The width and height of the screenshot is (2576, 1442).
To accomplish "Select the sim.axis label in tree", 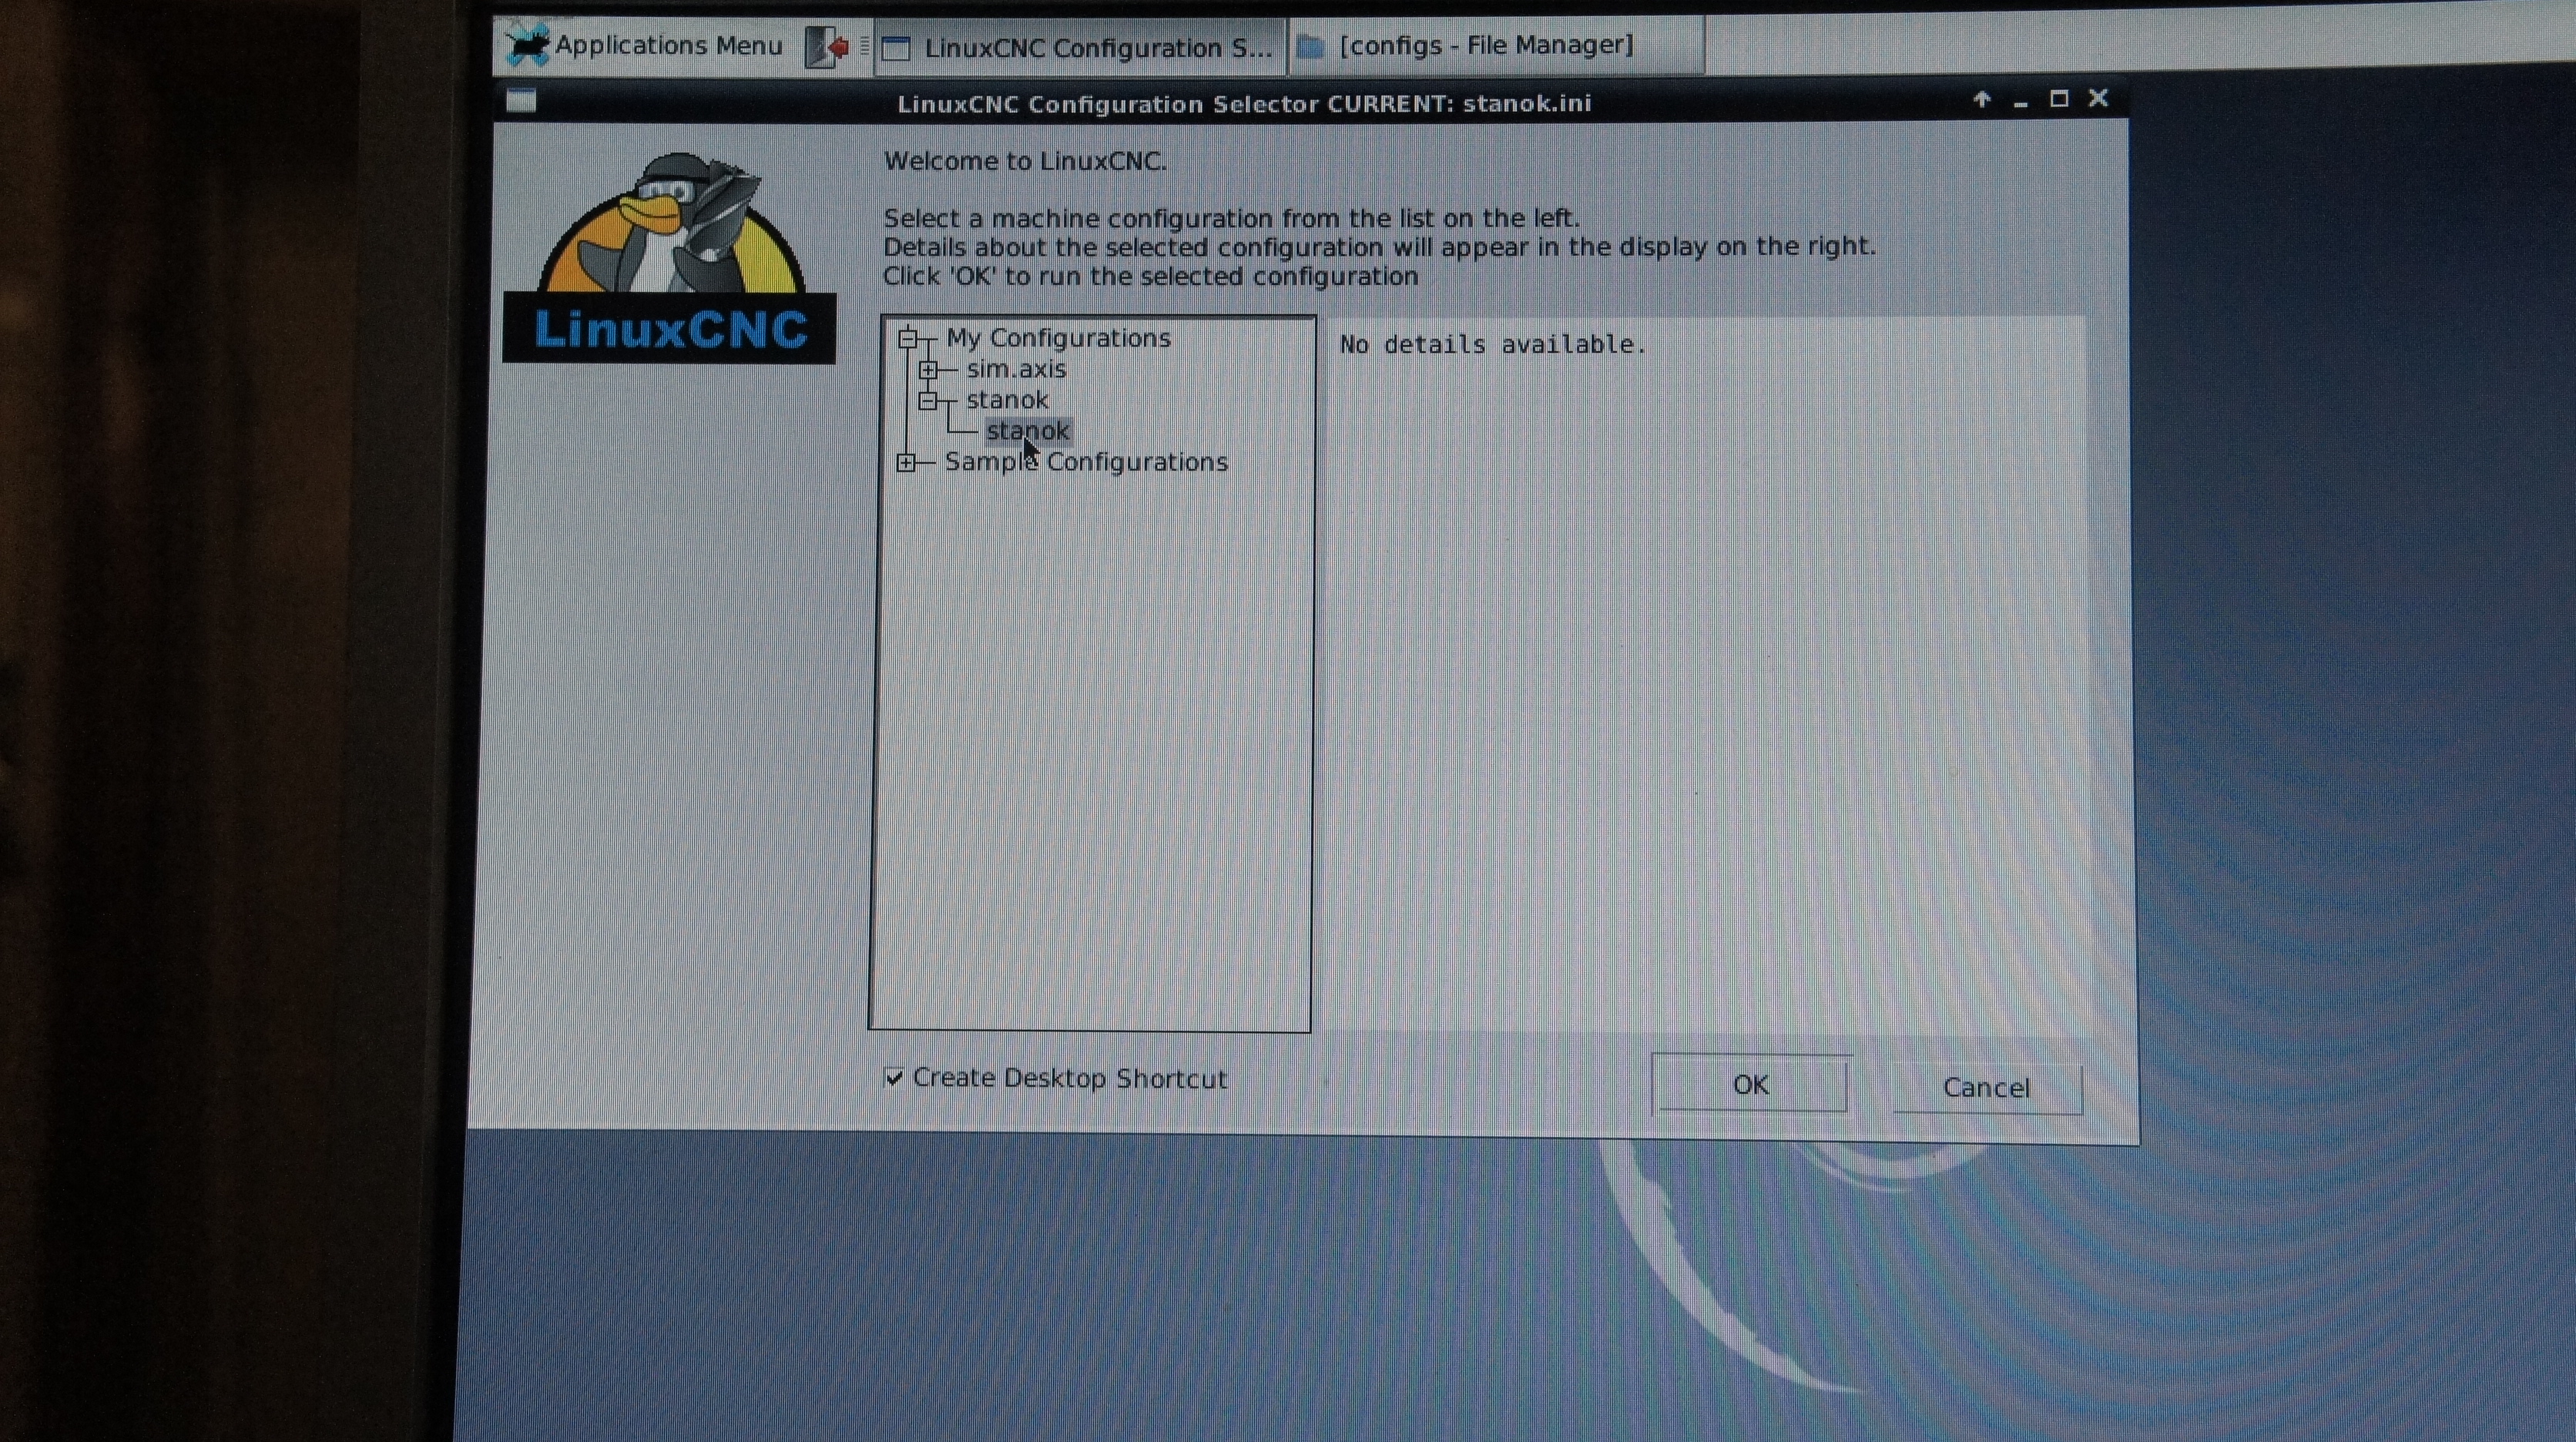I will tap(1015, 370).
